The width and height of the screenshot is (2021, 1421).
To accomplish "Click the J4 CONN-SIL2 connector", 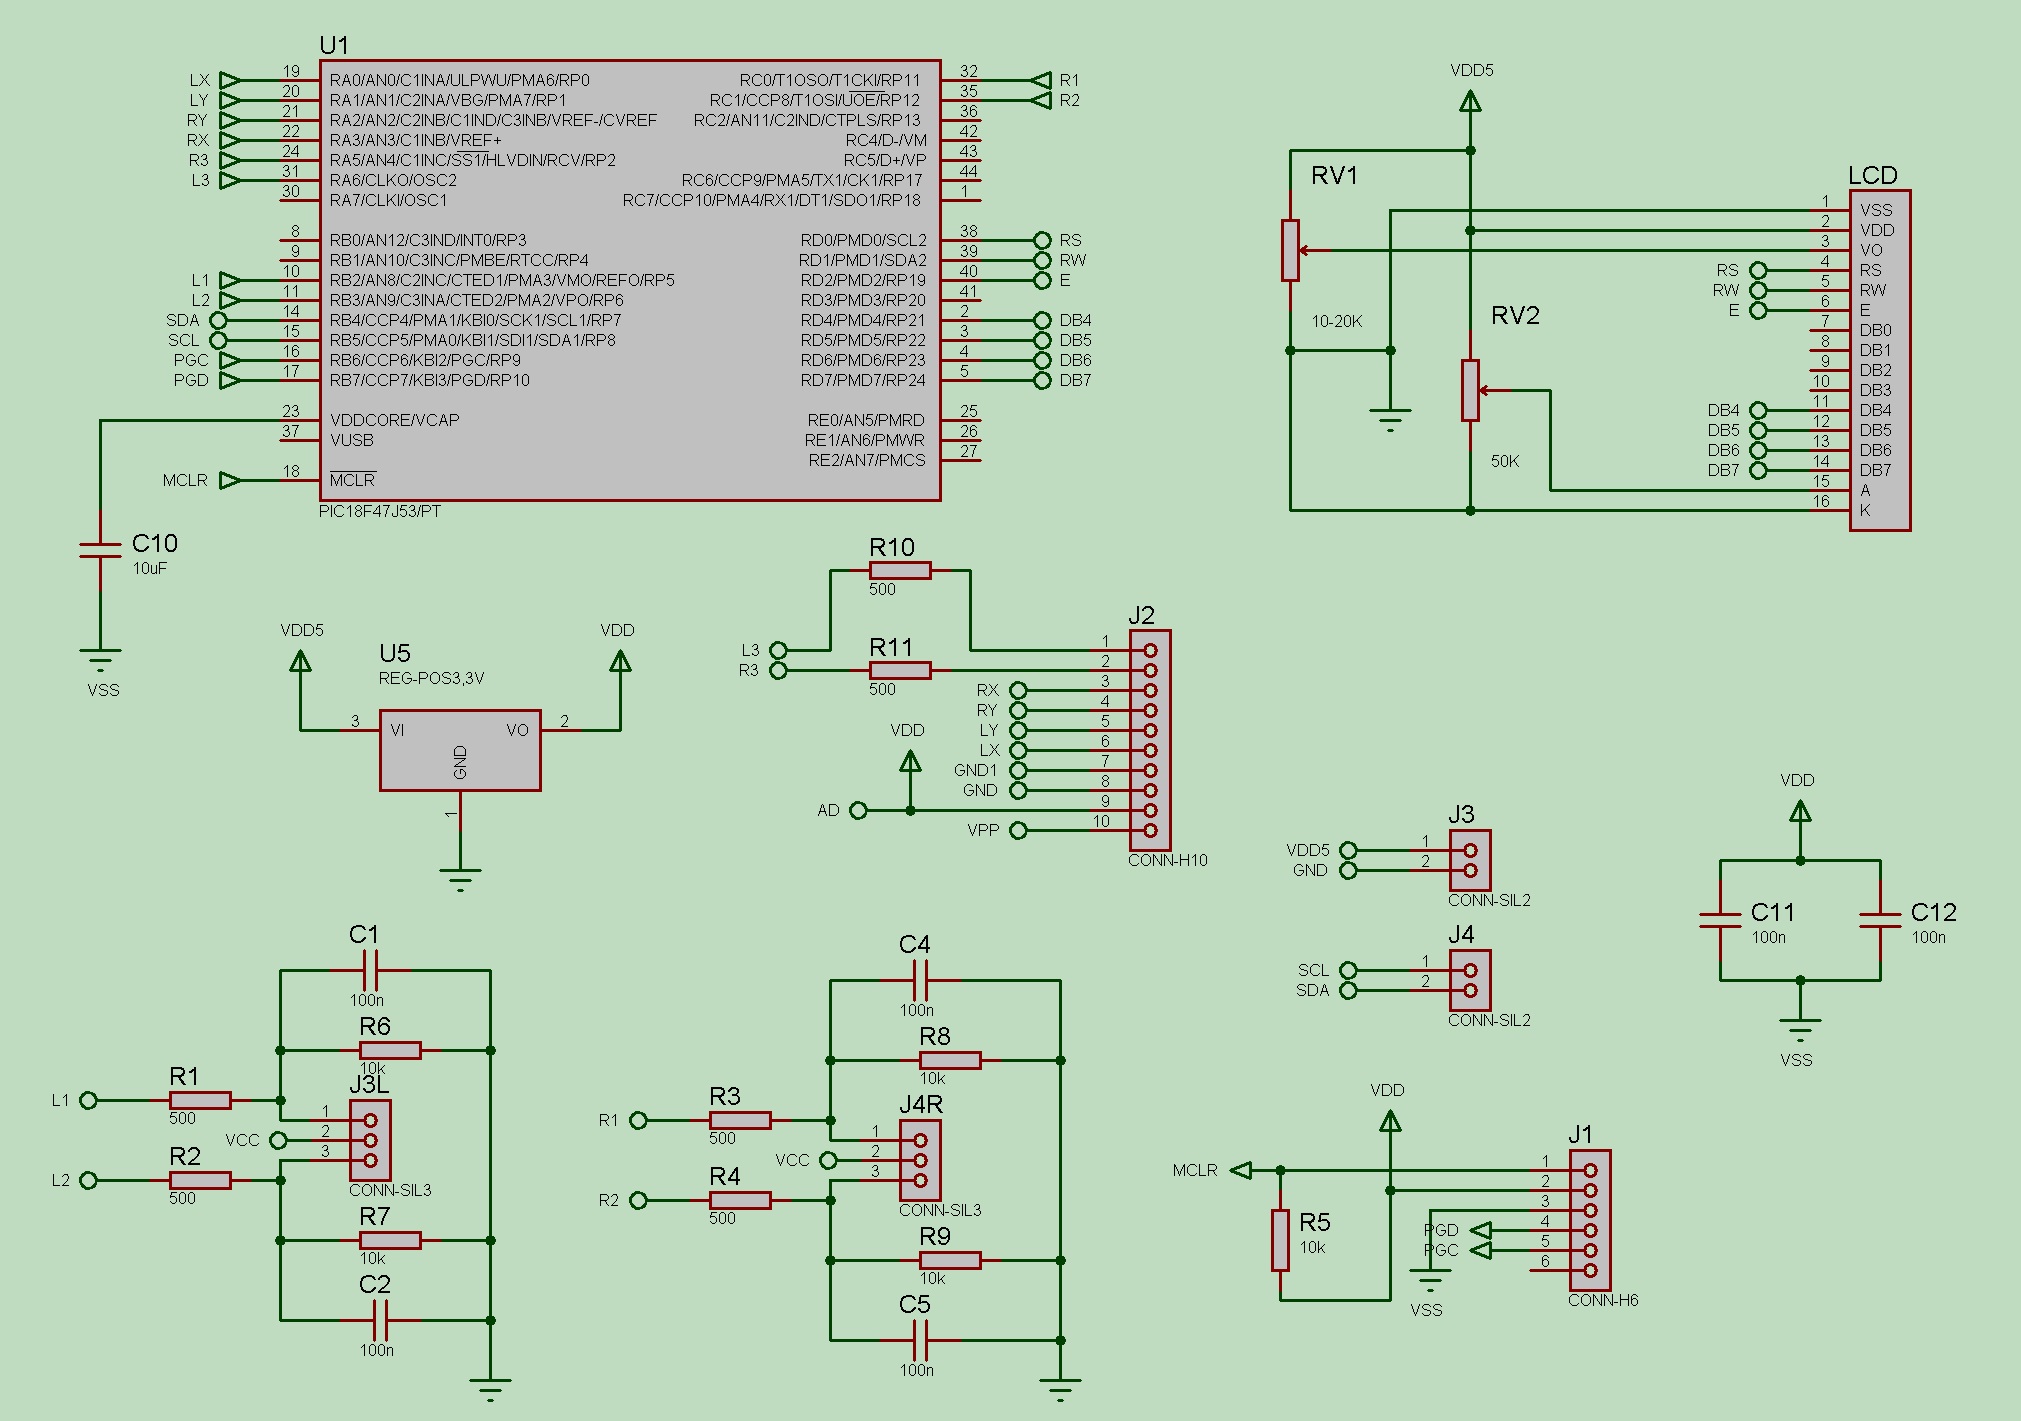I will click(x=1470, y=980).
